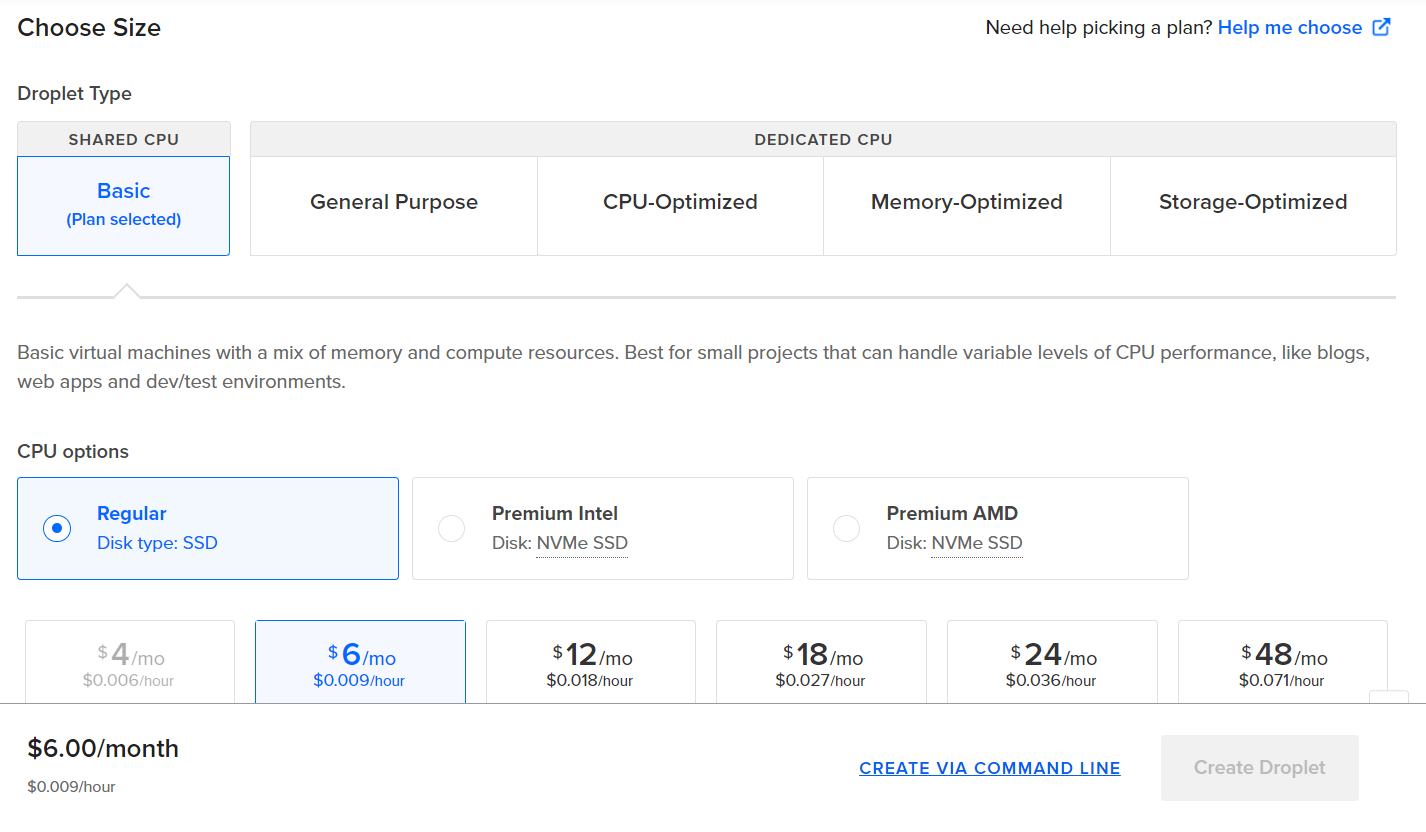This screenshot has height=832, width=1426.
Task: Click the NVMe SSD text under Premium Intel
Action: click(582, 543)
